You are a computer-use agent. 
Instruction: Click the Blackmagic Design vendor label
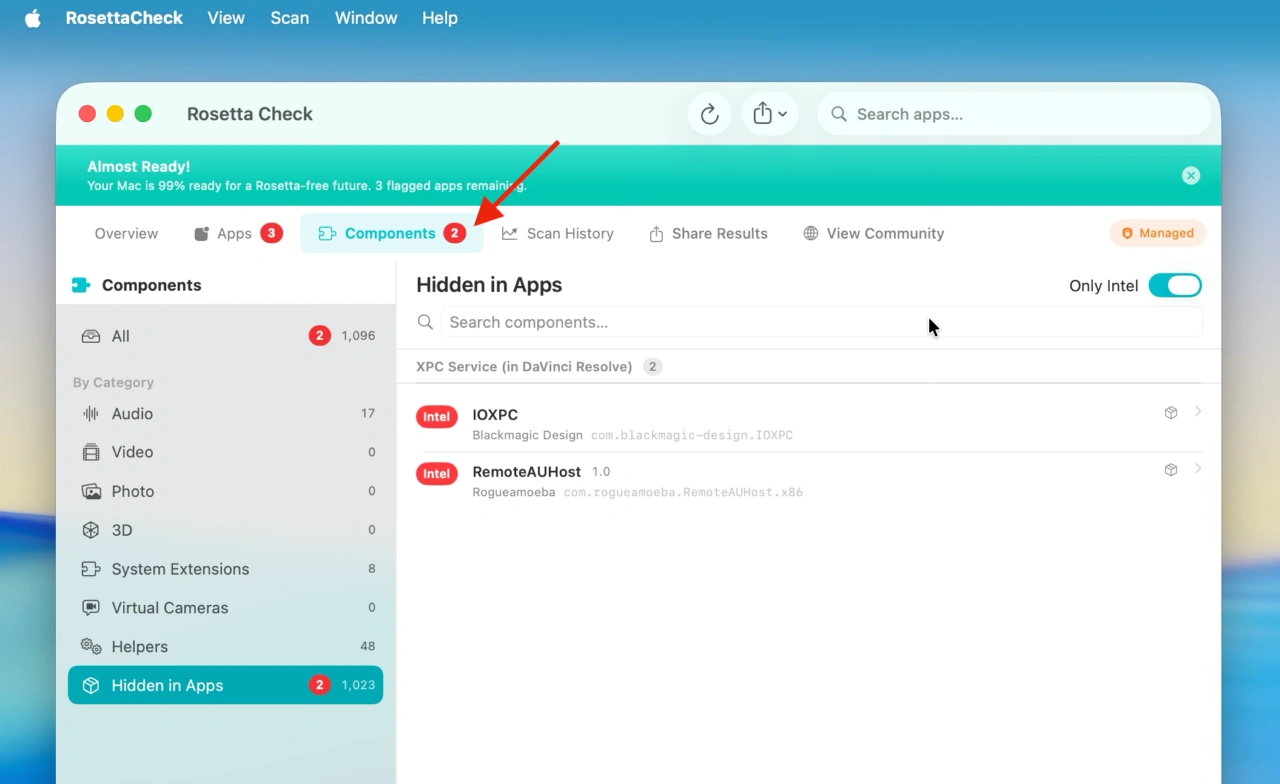tap(527, 436)
